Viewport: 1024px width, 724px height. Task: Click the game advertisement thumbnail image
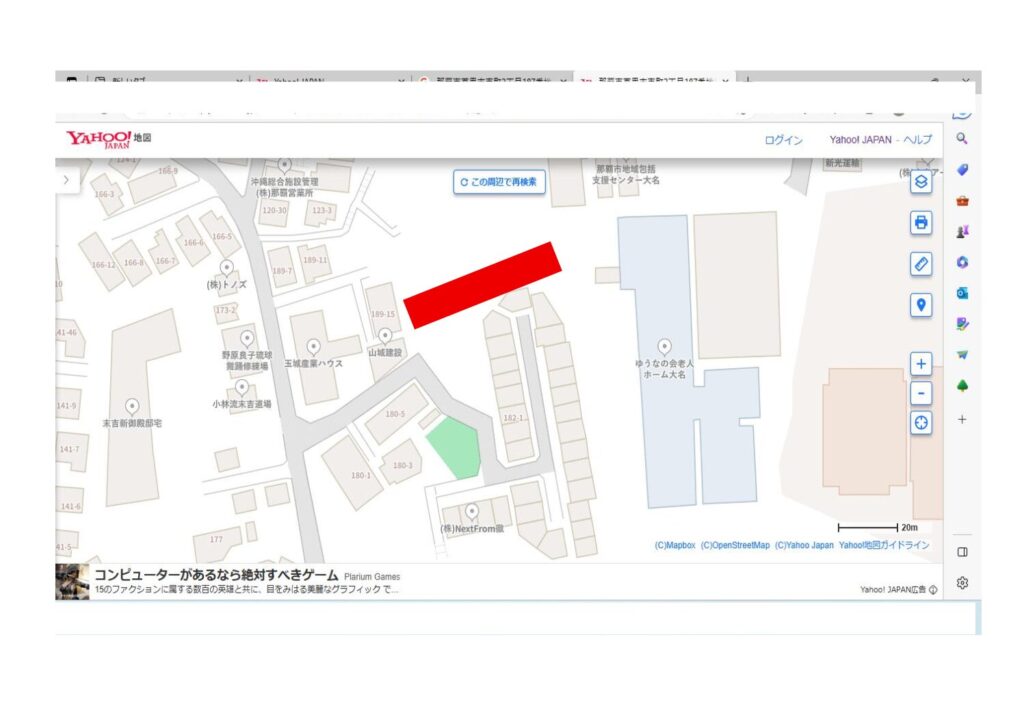click(72, 582)
